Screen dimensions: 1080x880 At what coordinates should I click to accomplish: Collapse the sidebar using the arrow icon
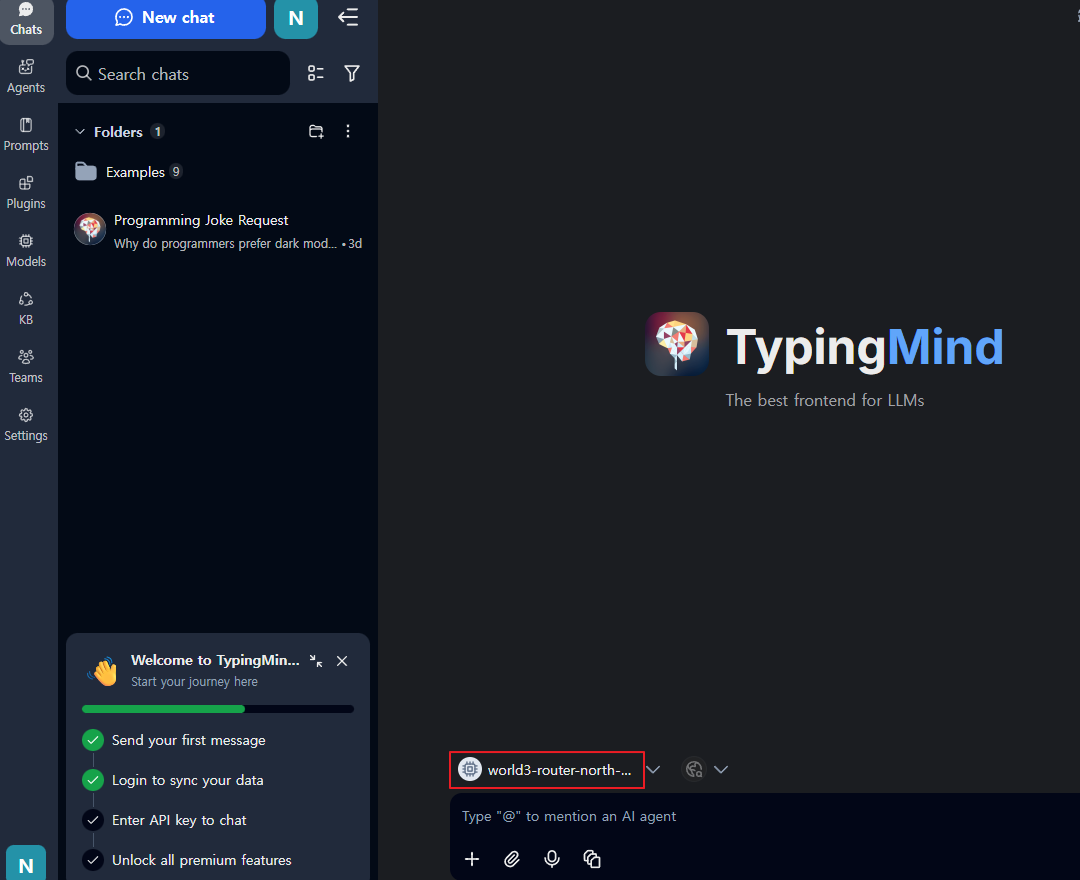(x=348, y=18)
